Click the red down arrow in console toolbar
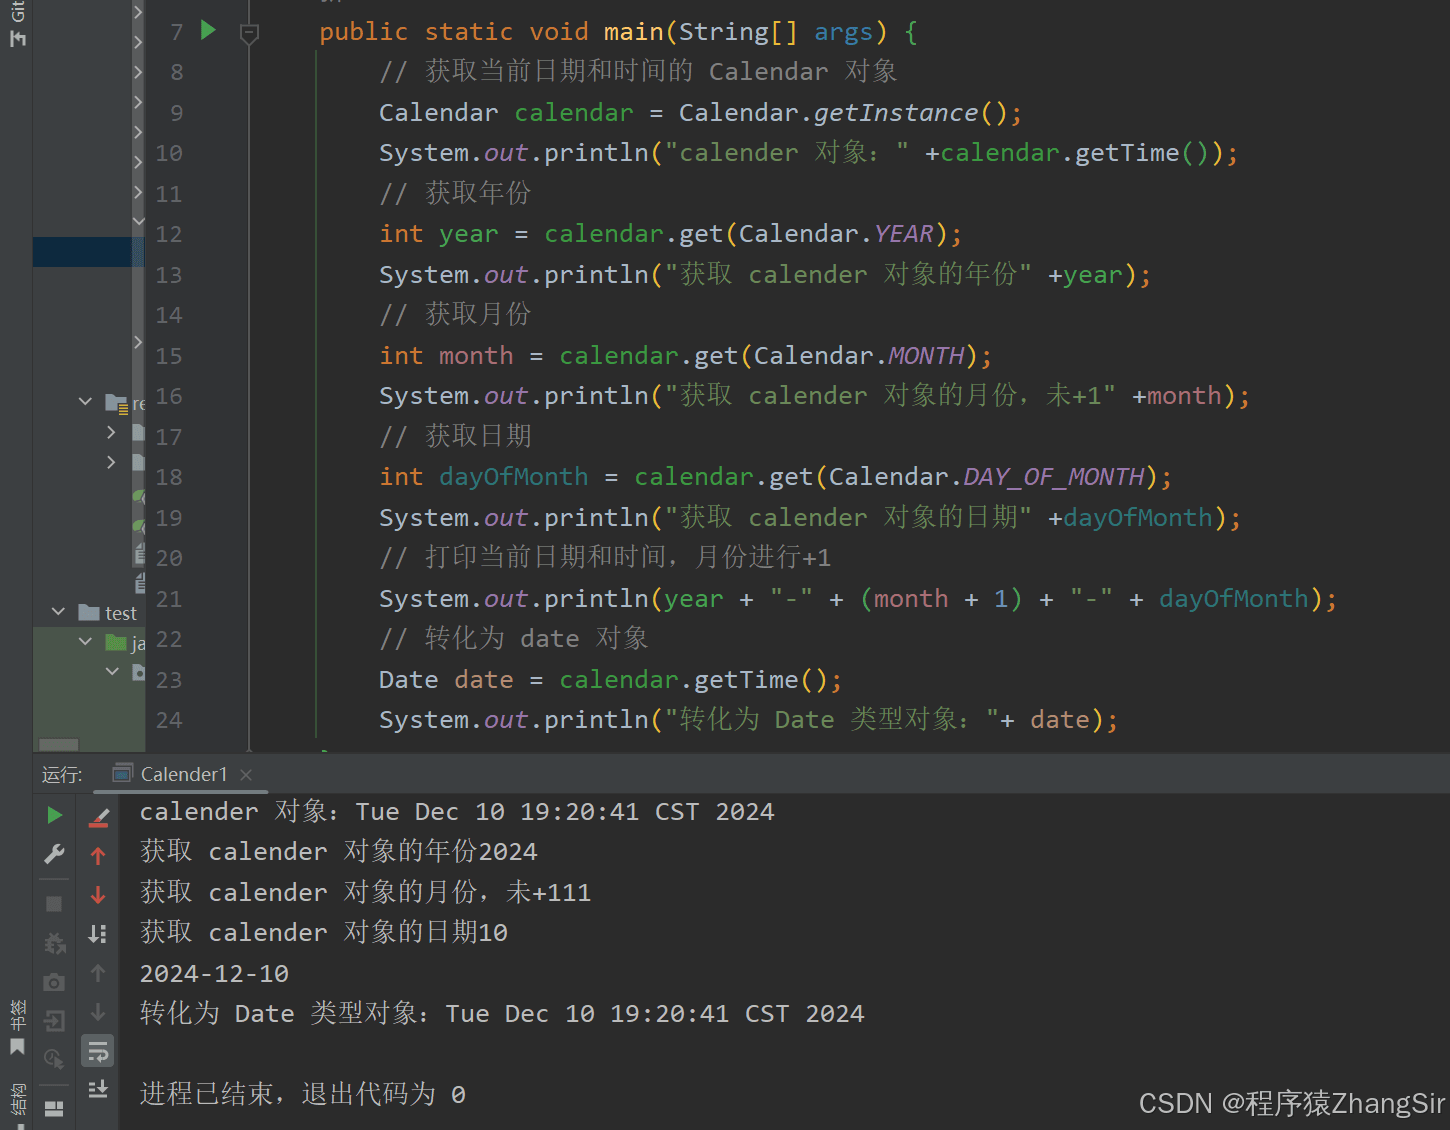This screenshot has height=1130, width=1450. pos(98,895)
